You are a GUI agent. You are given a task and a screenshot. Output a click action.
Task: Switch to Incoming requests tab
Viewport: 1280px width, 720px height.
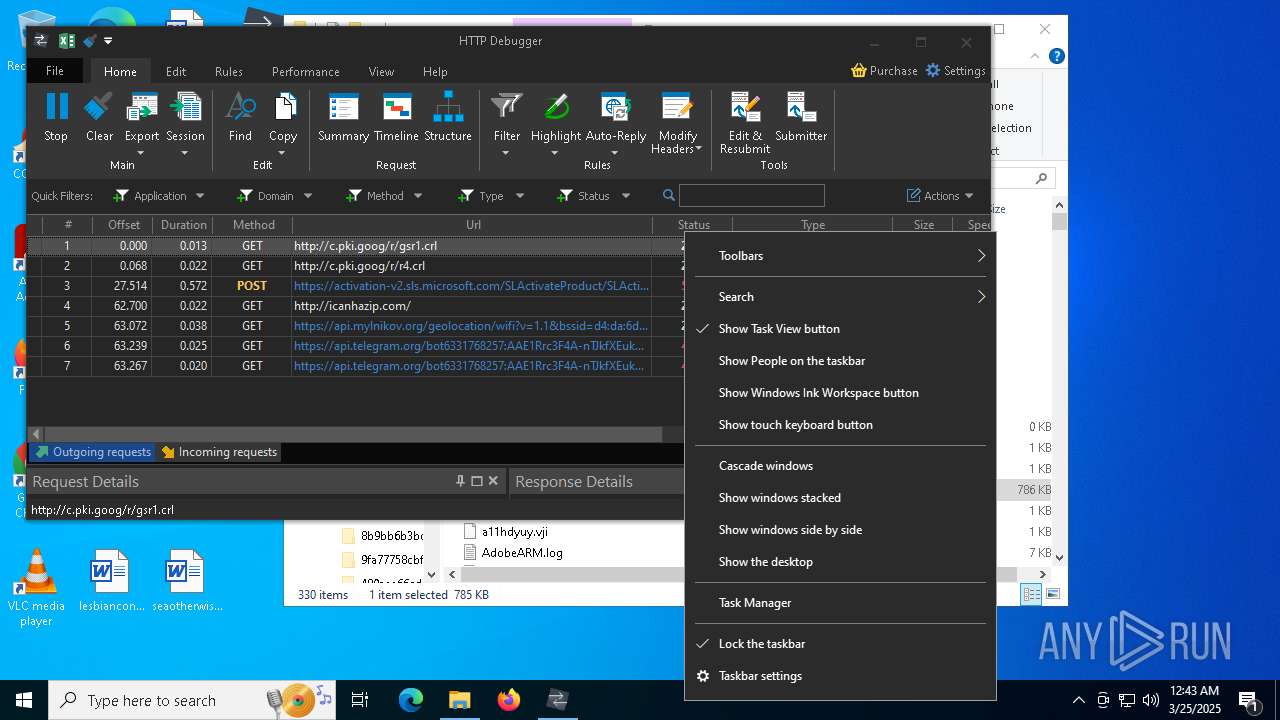(x=219, y=452)
